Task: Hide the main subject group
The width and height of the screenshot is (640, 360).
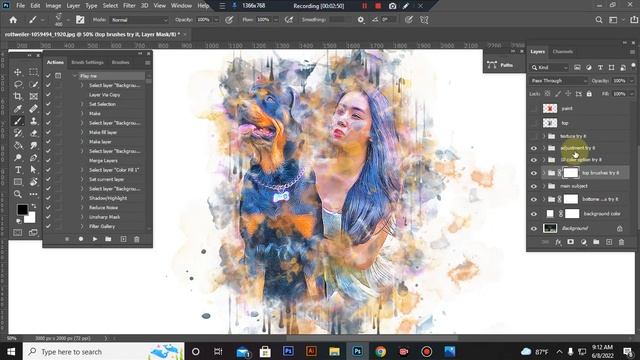Action: (x=534, y=186)
